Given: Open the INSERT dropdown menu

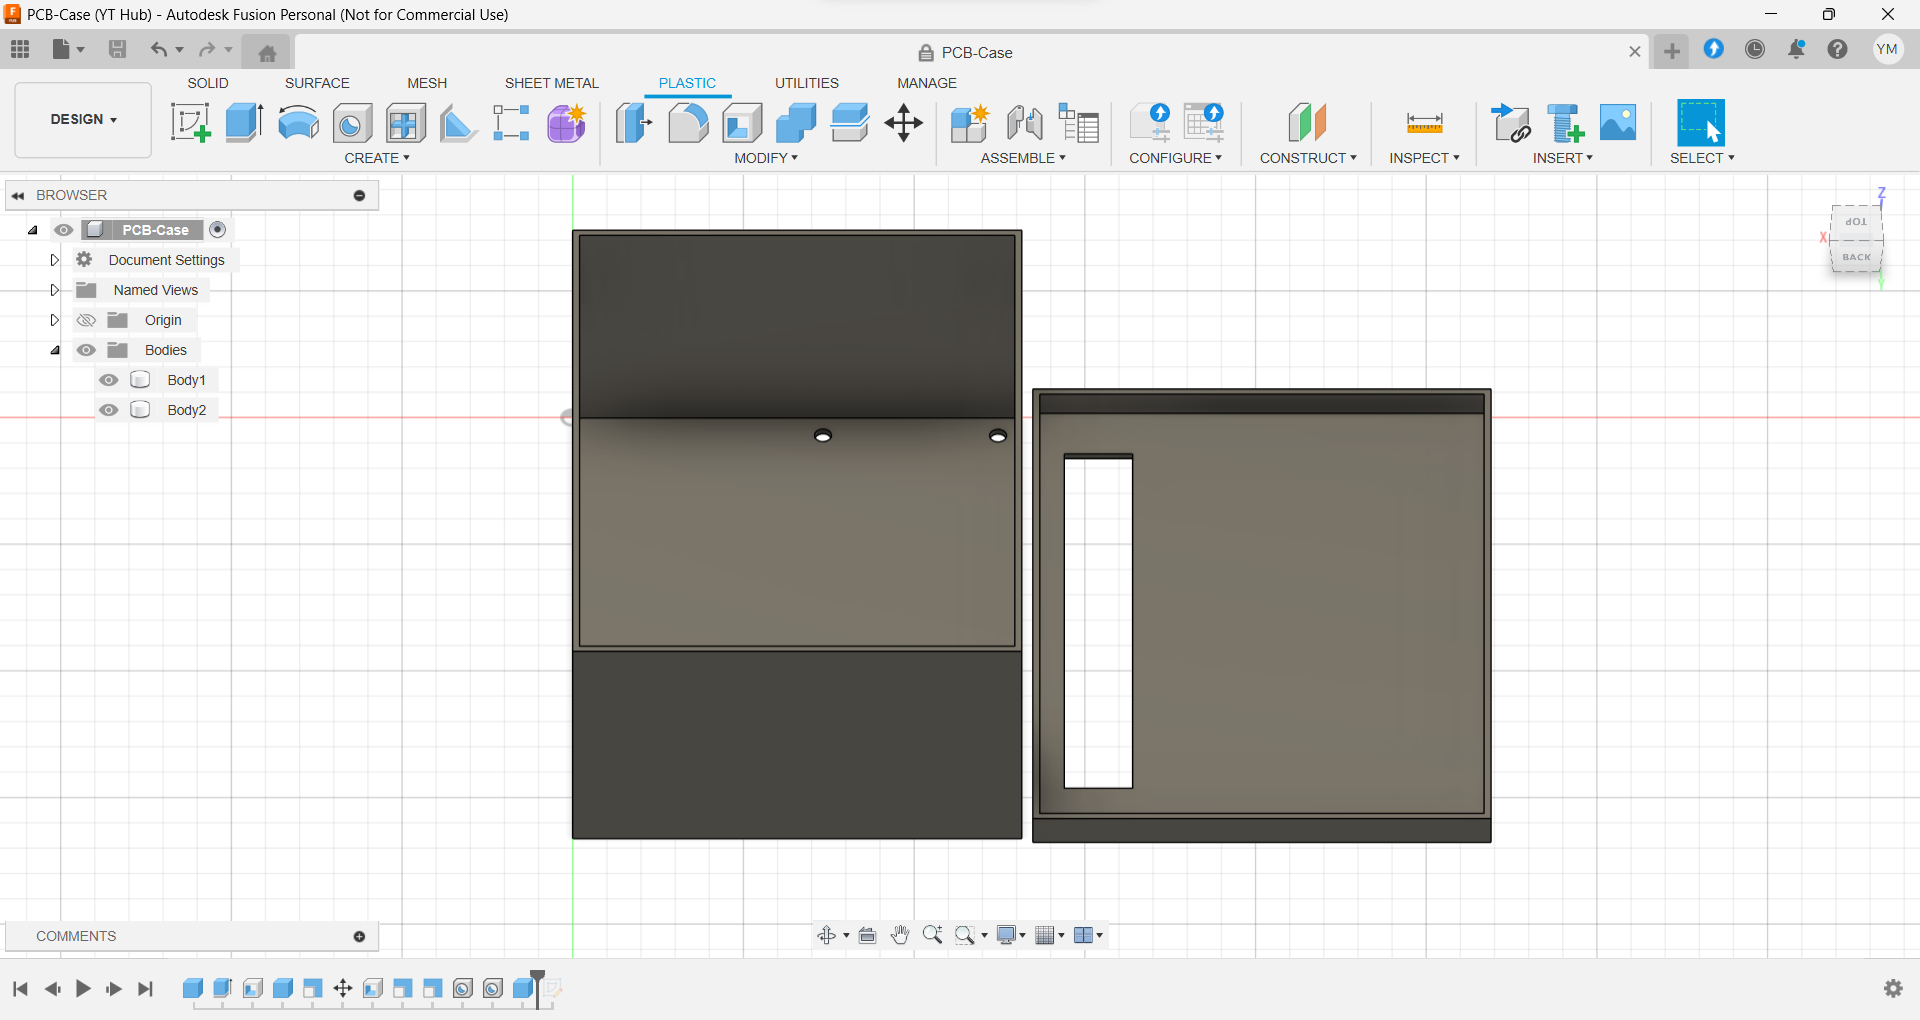Looking at the screenshot, I should 1563,158.
